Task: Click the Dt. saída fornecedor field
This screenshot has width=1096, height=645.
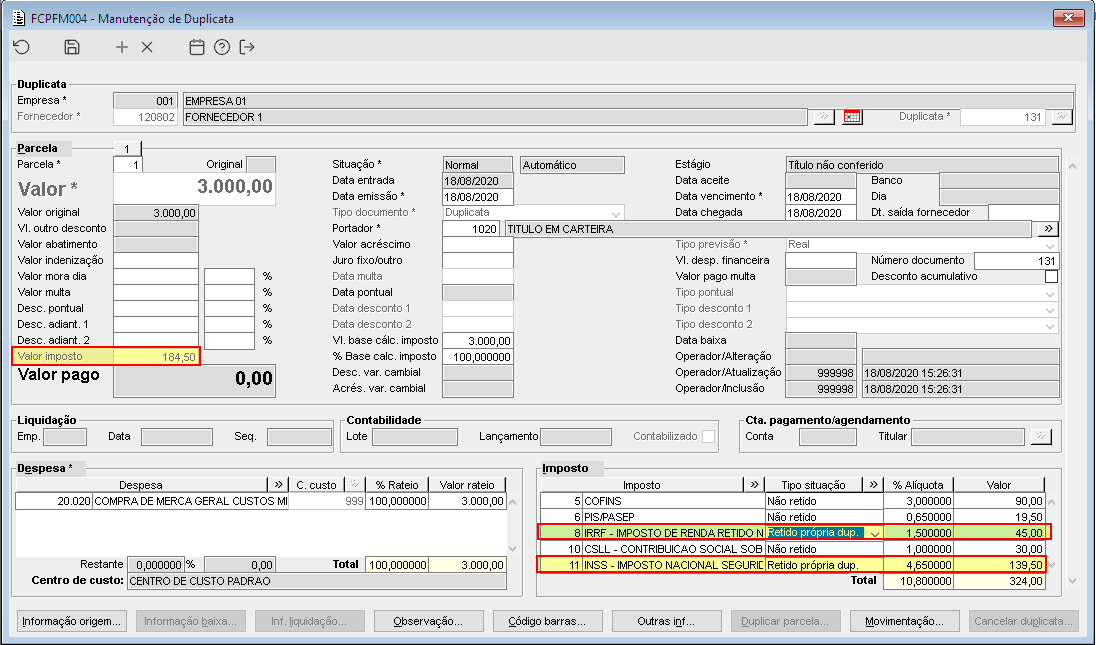Action: point(1023,212)
